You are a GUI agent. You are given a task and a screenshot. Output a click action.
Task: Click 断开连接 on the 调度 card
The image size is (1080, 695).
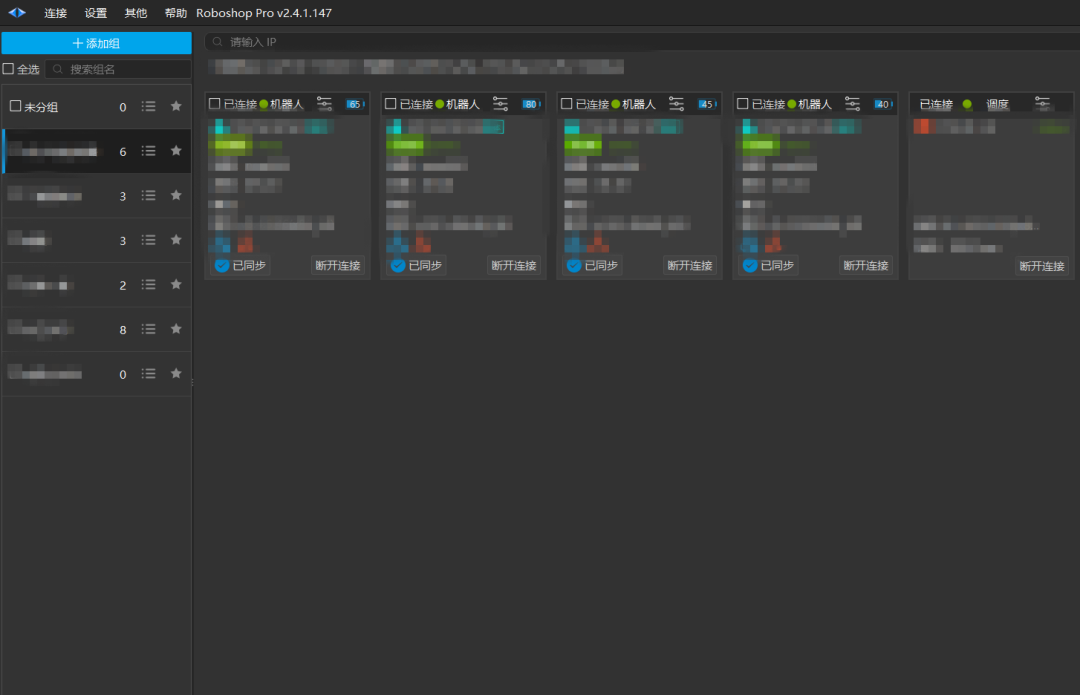(1041, 266)
